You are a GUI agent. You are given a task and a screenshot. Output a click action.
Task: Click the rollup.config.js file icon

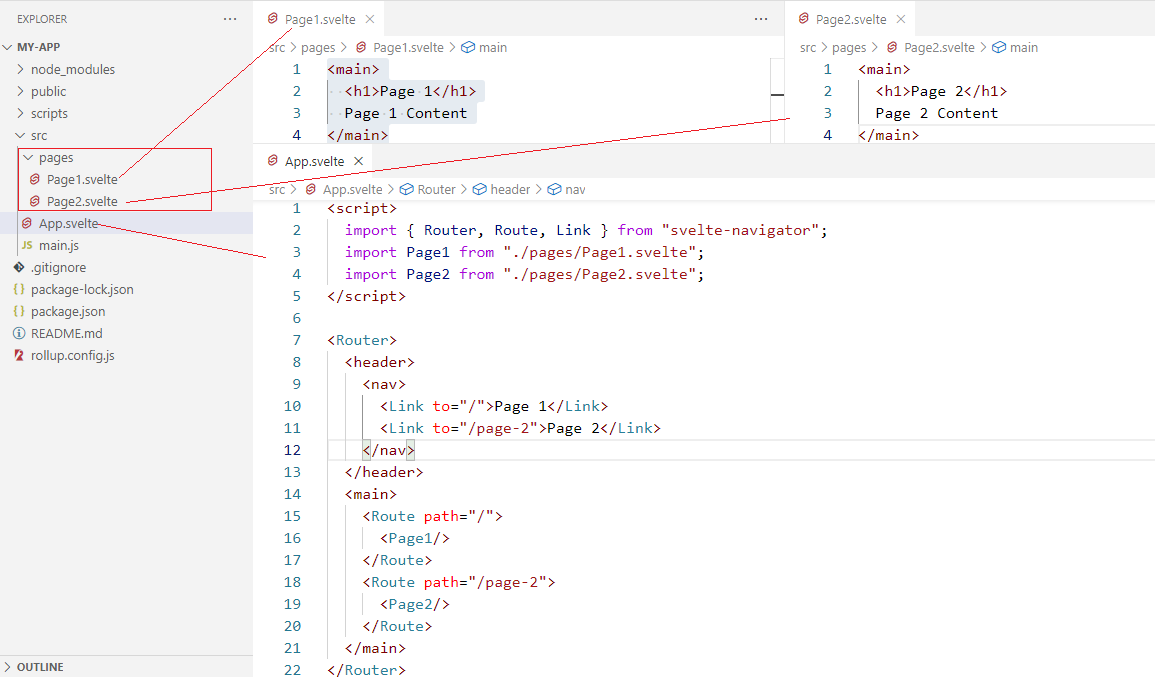pyautogui.click(x=19, y=355)
